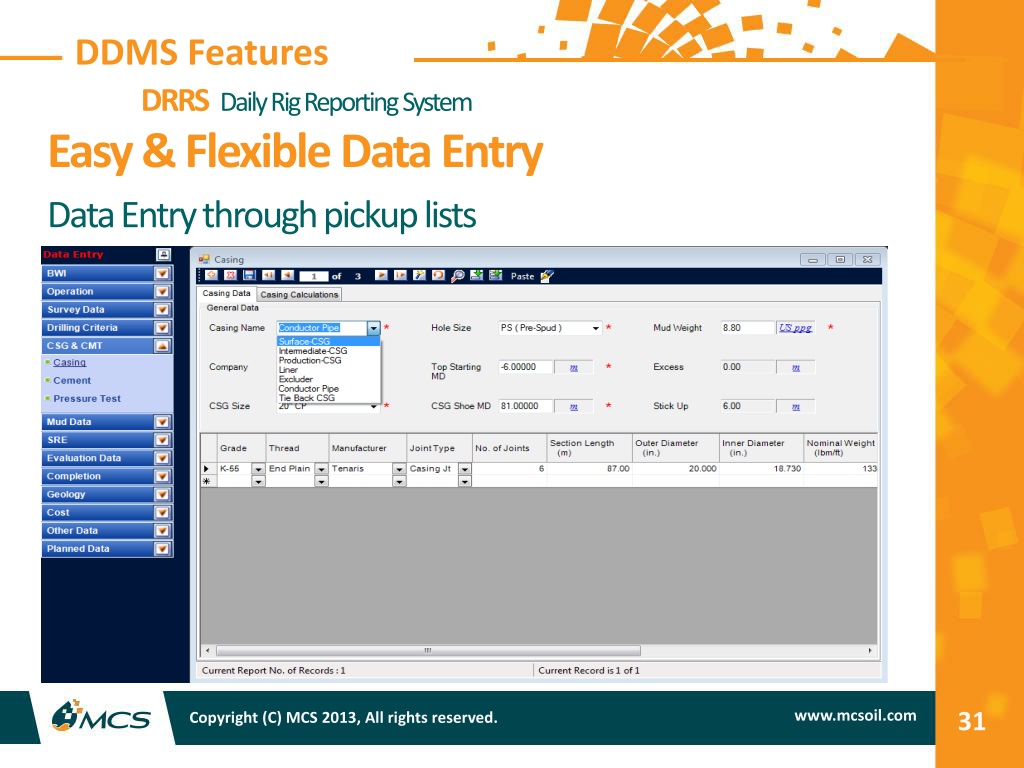Click the scrollbar right arrow in grid
This screenshot has height=768, width=1024.
870,650
